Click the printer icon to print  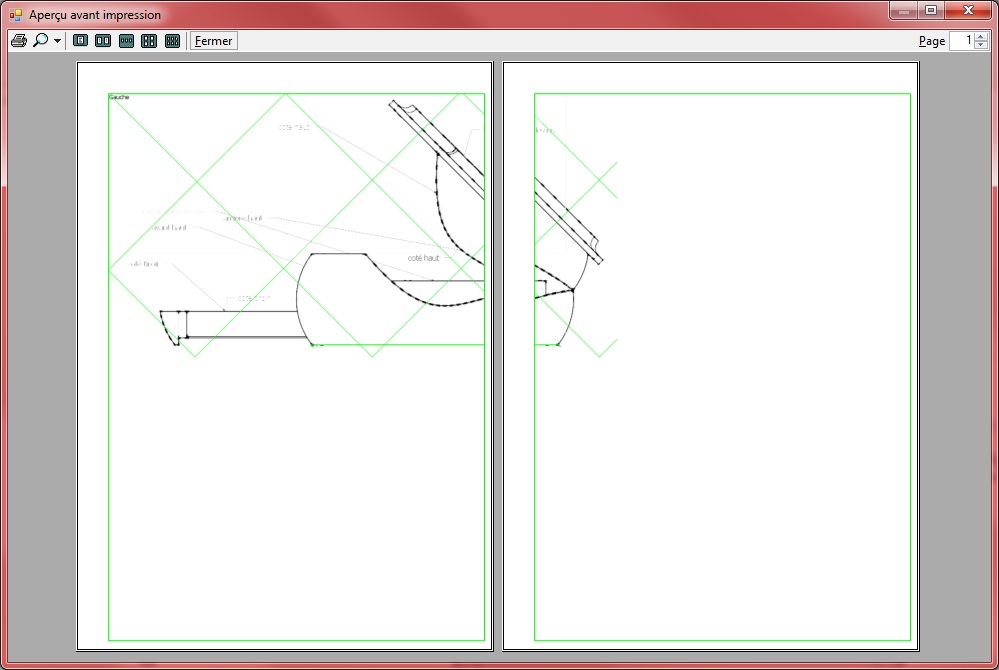click(18, 41)
